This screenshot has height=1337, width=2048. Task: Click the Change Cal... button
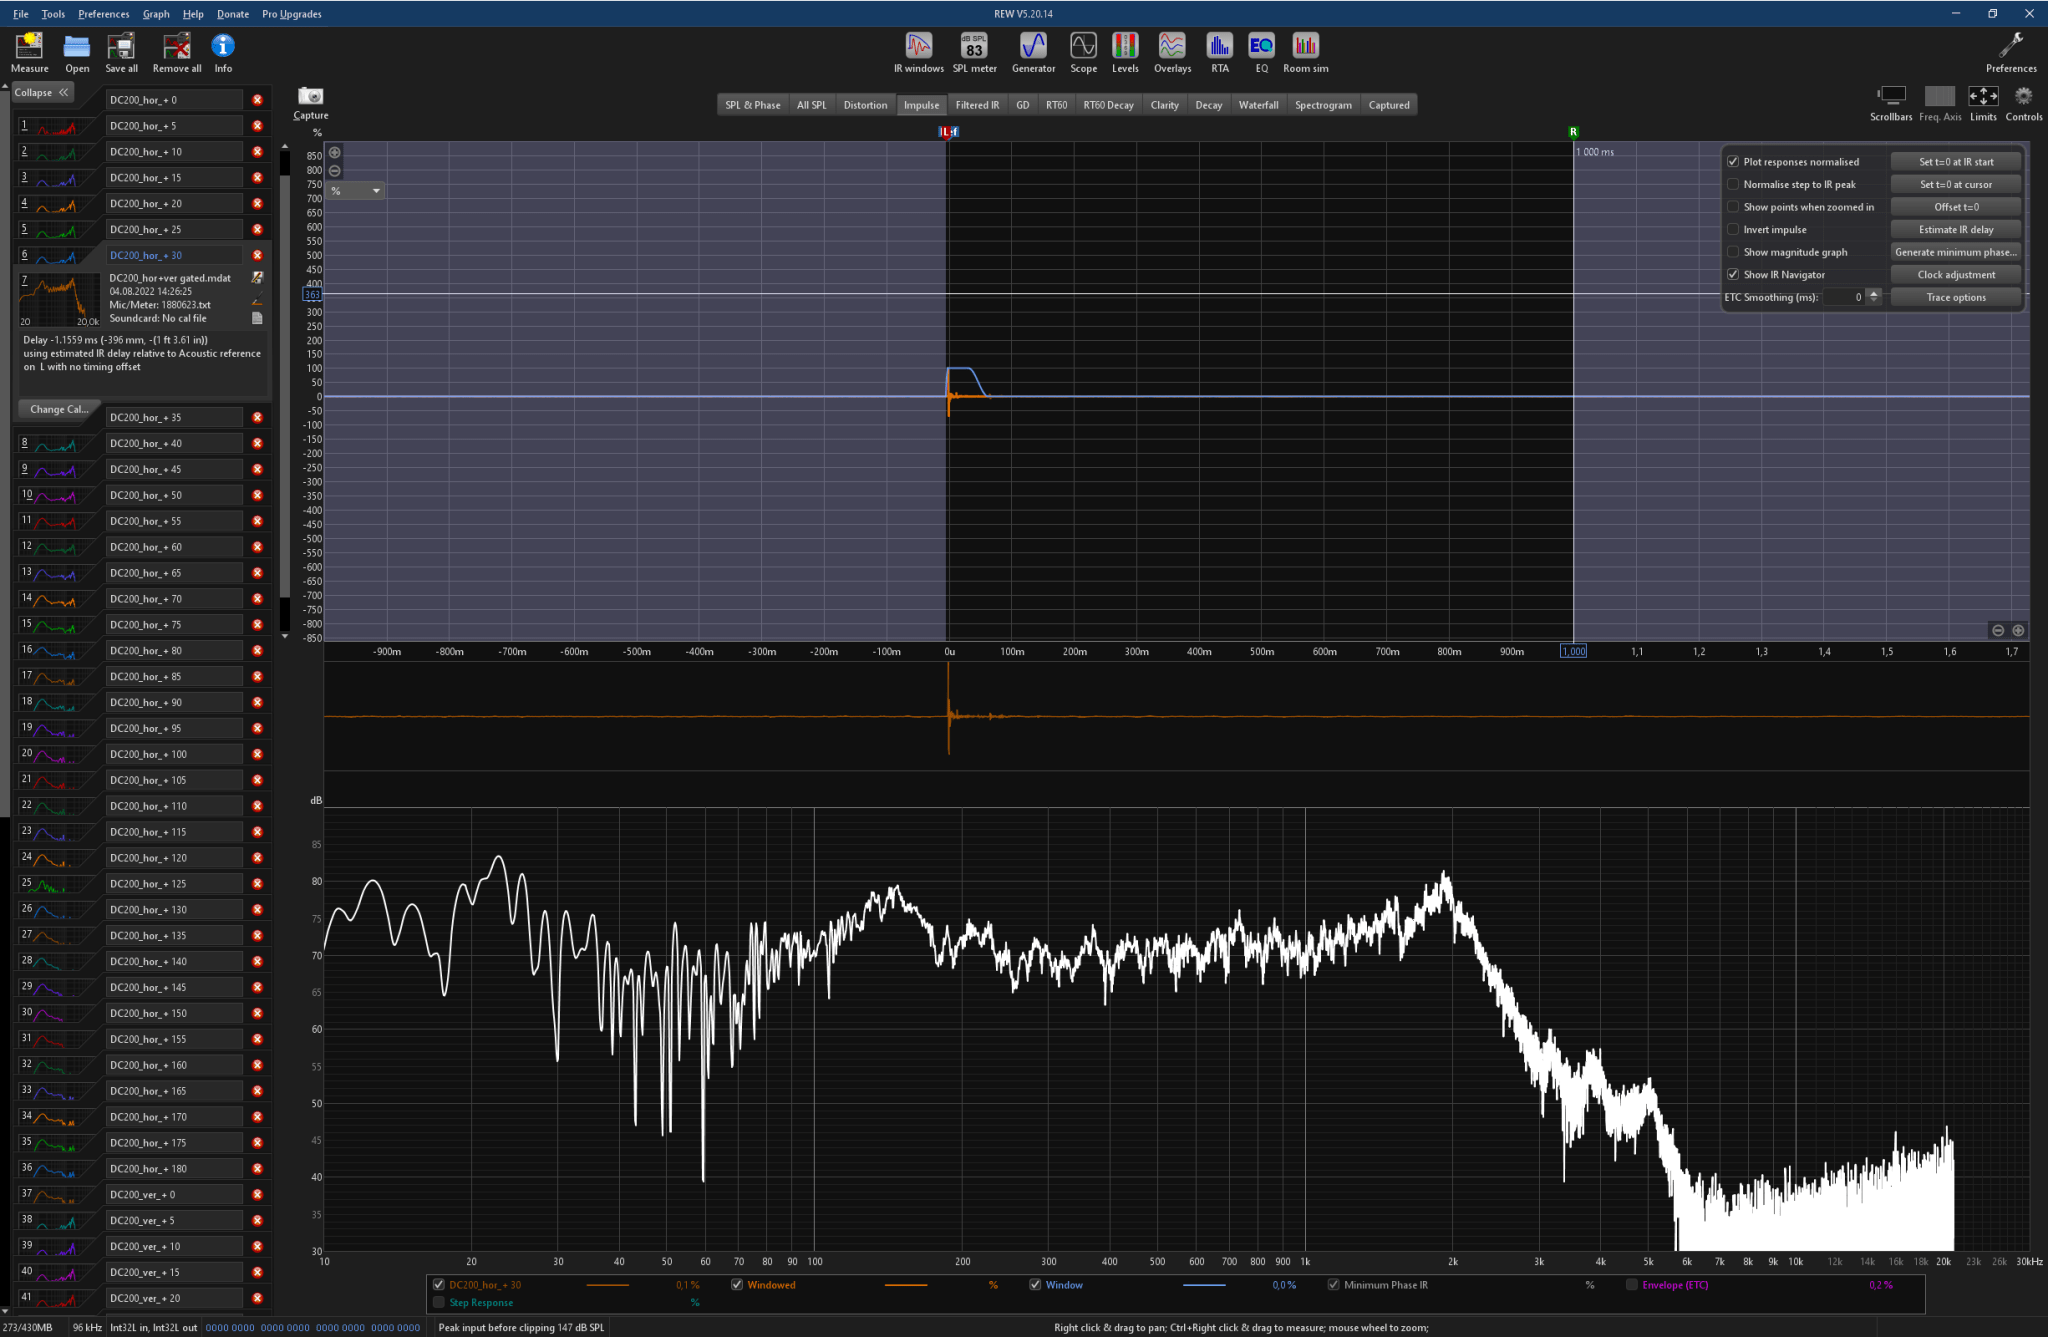(x=58, y=409)
